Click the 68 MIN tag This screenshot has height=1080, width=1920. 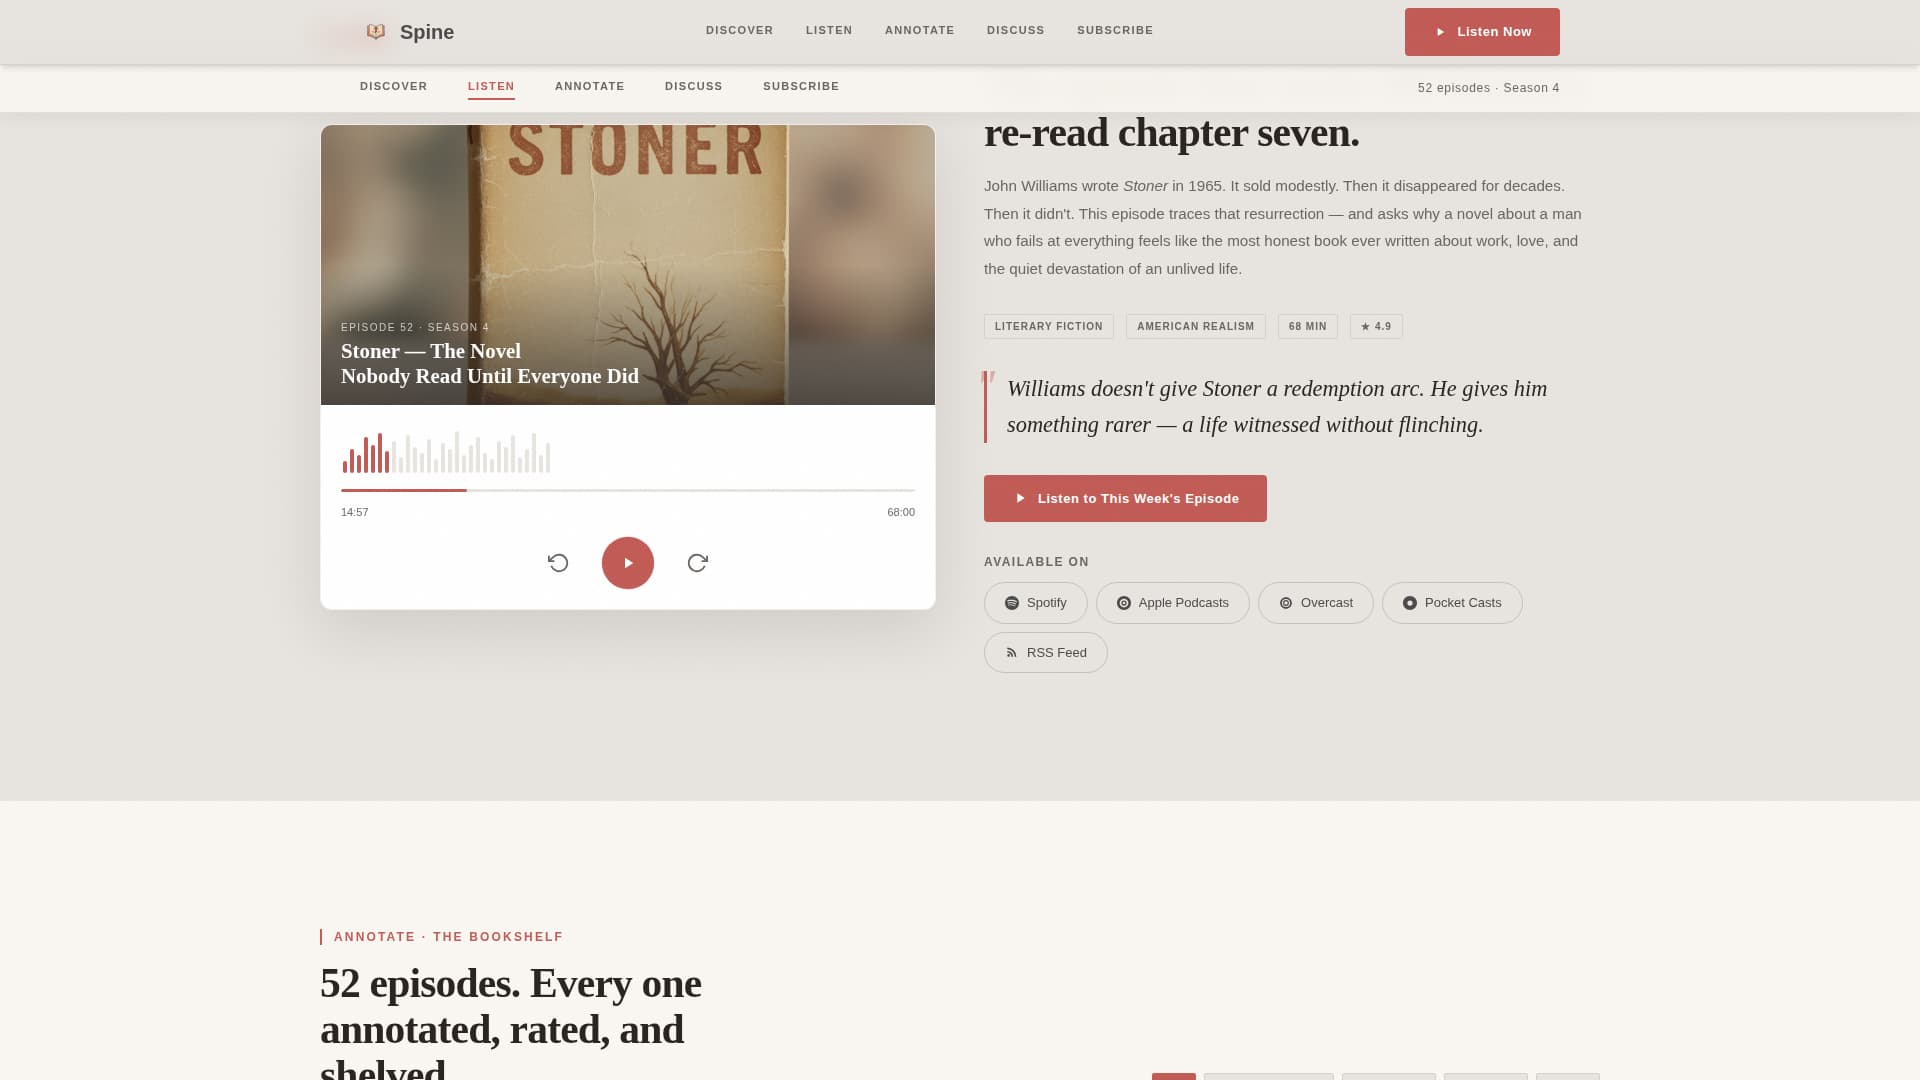click(1308, 327)
